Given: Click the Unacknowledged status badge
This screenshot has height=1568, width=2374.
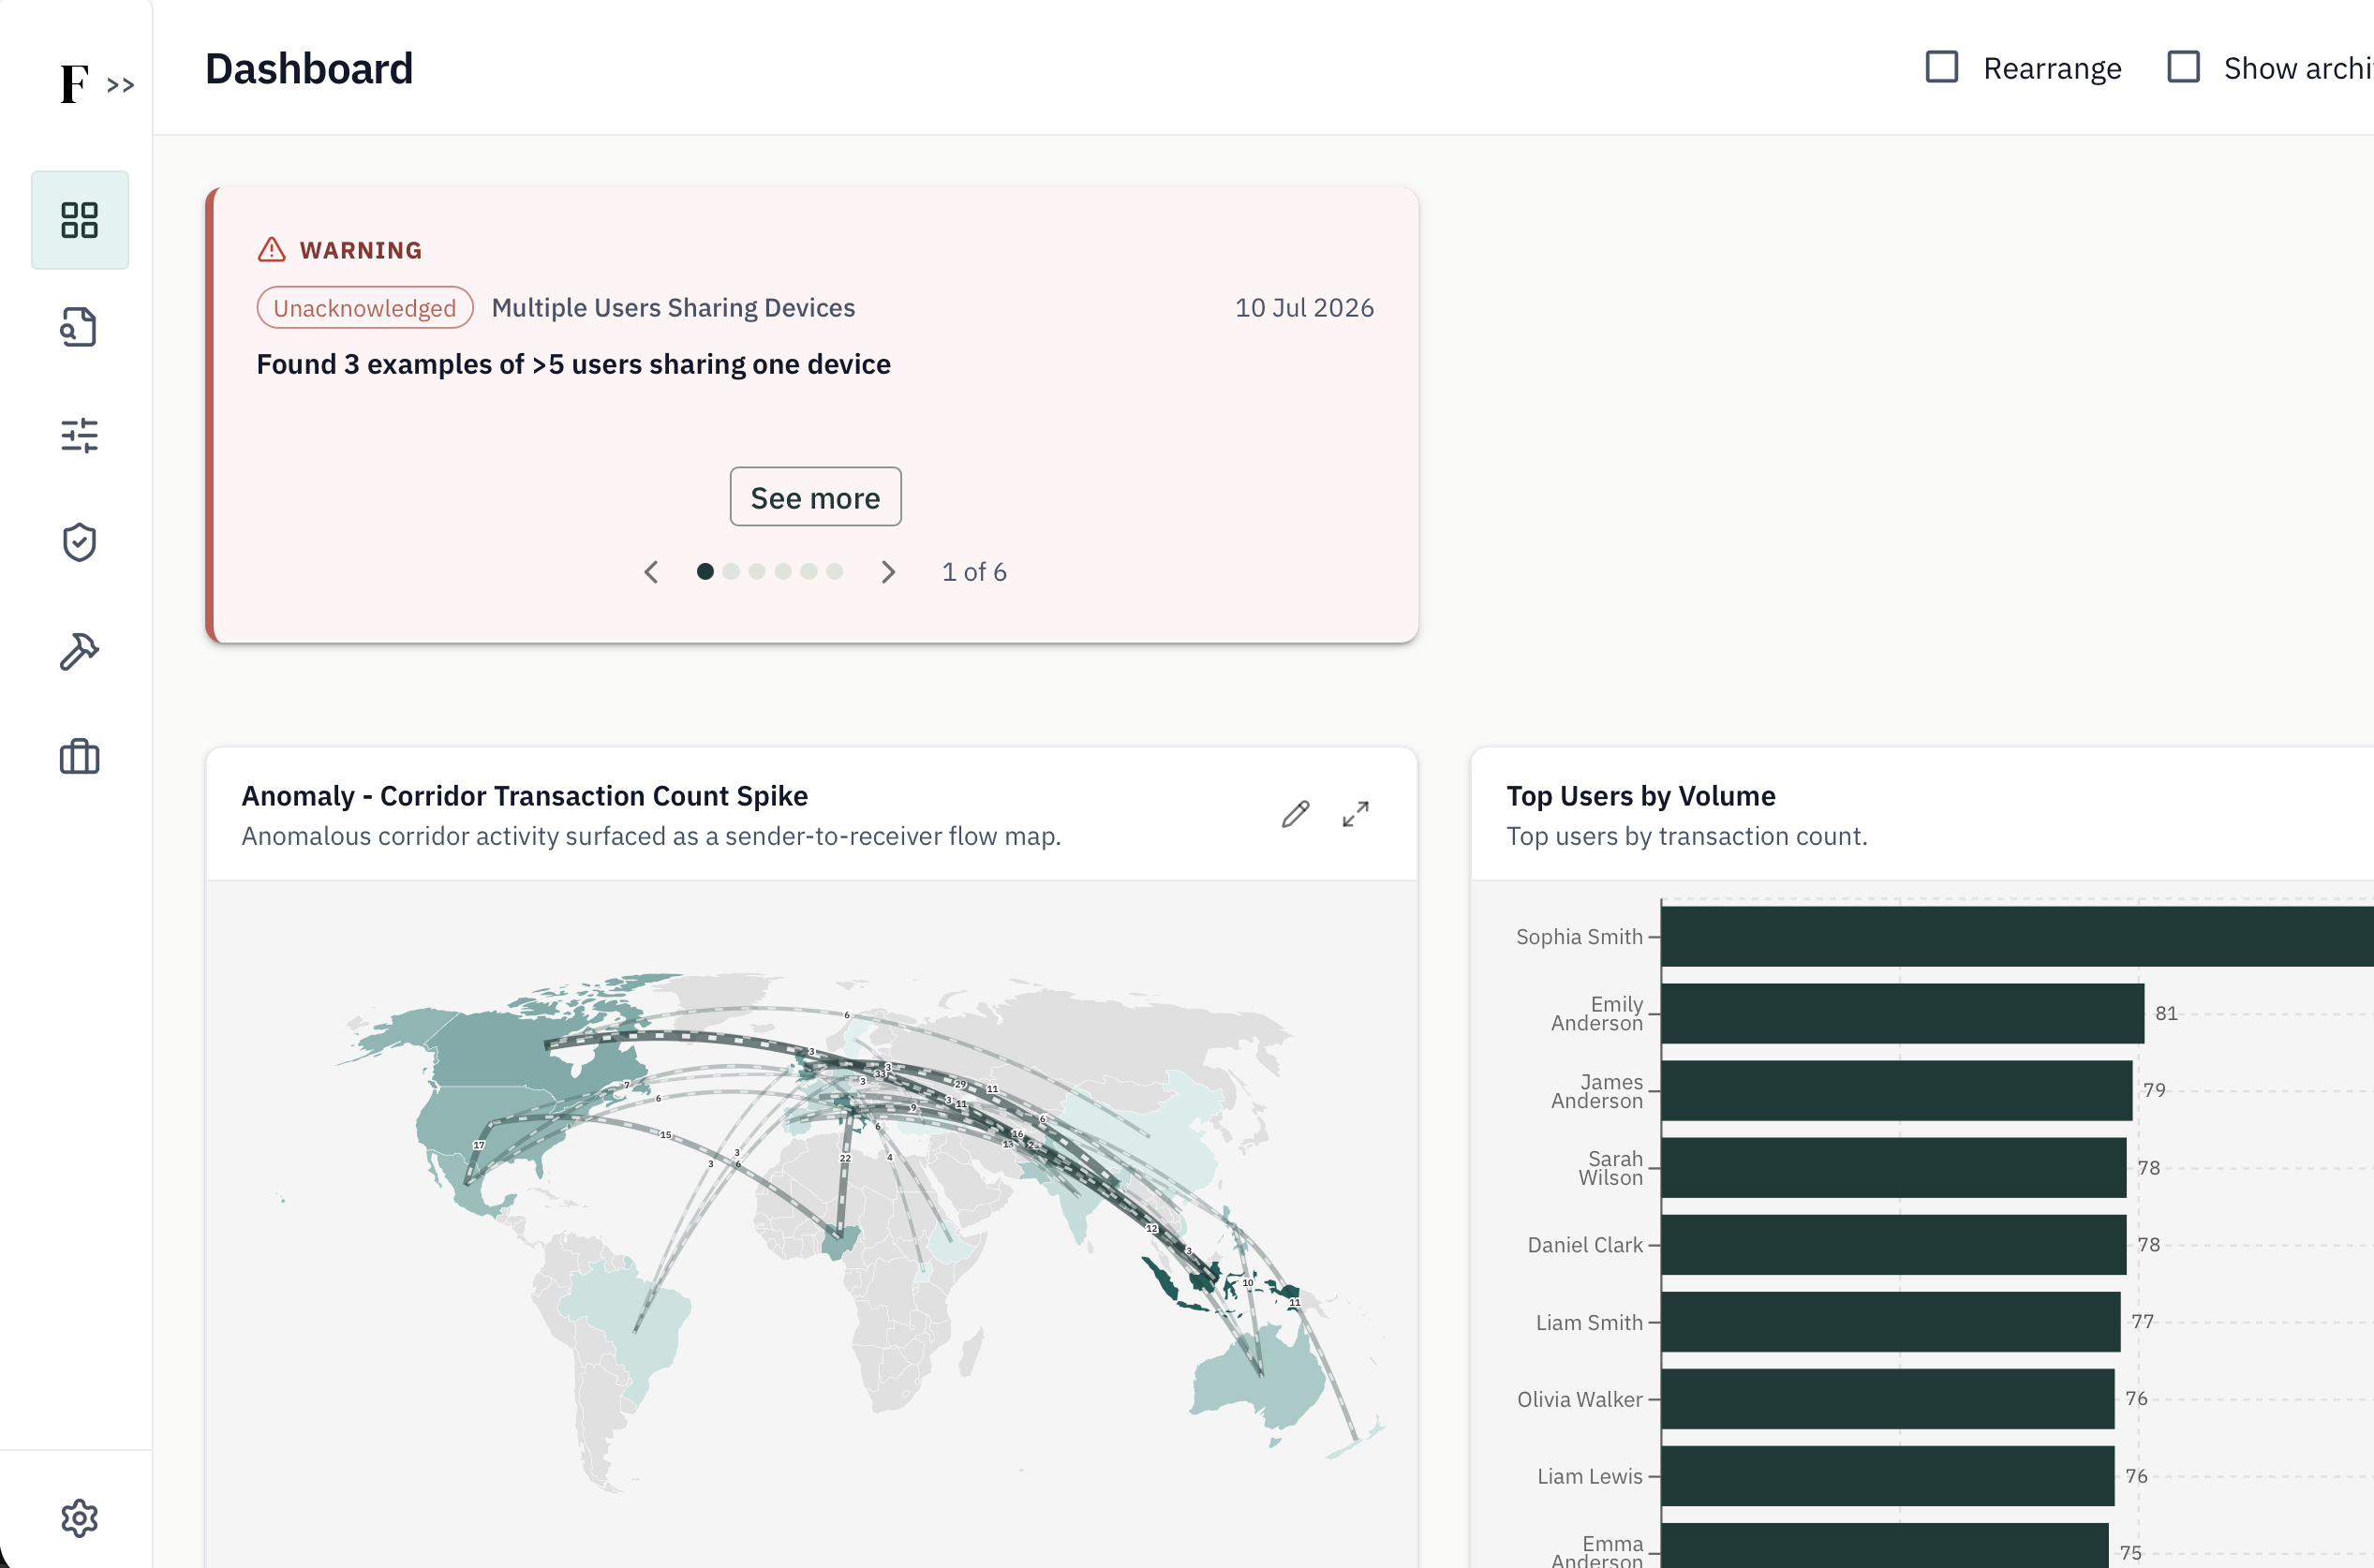Looking at the screenshot, I should click(x=365, y=308).
